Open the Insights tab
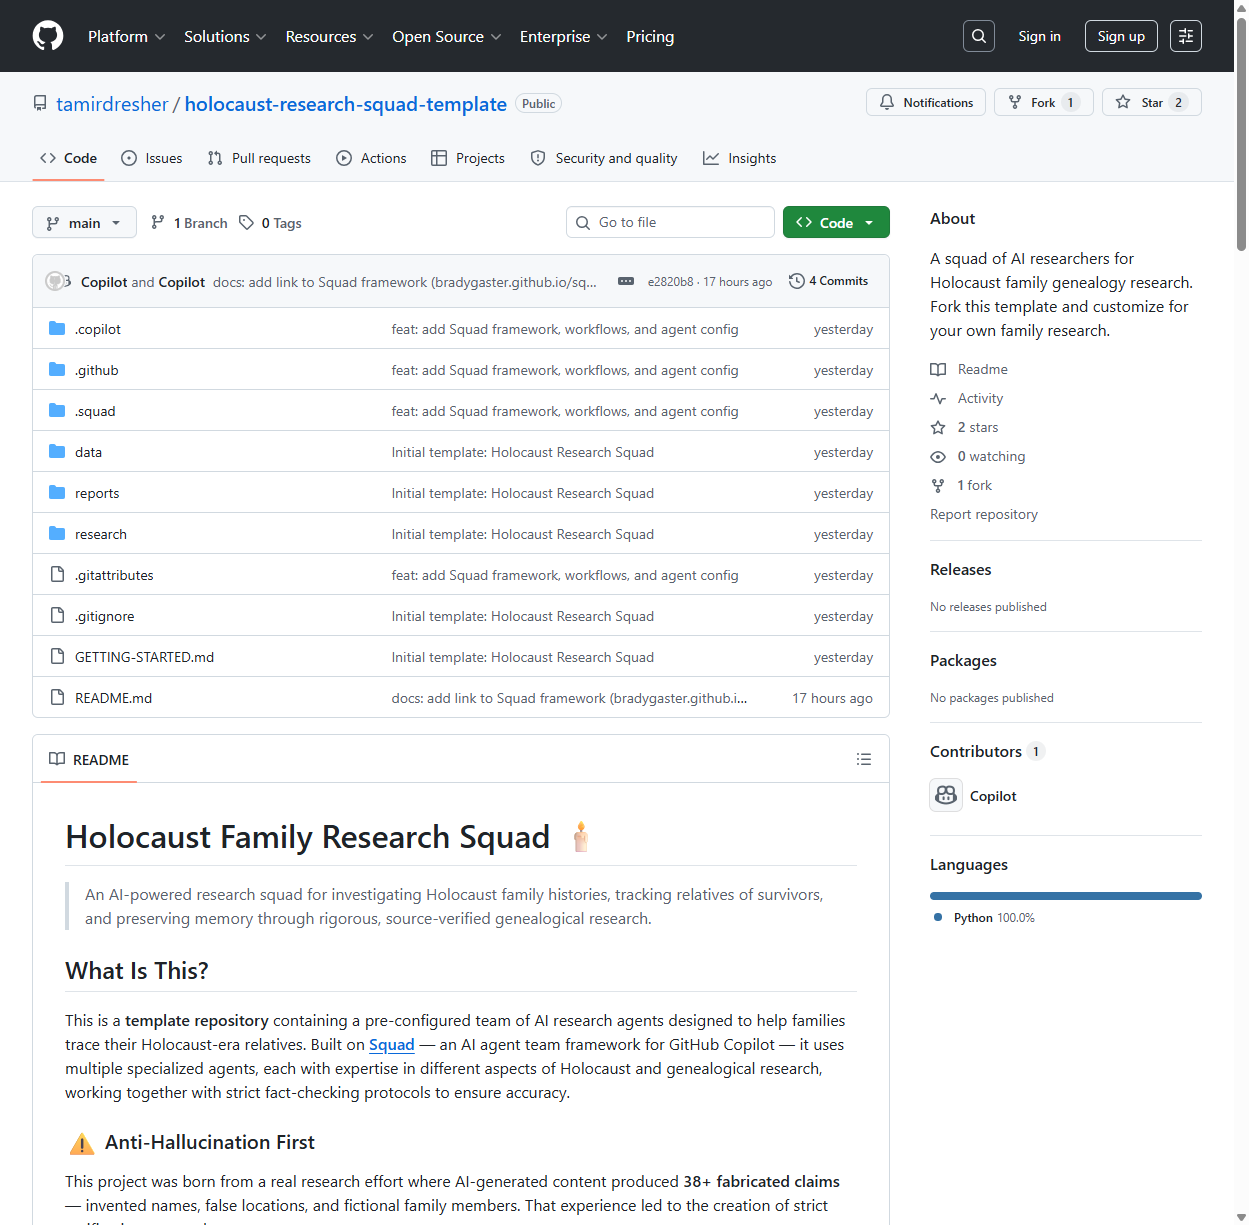 pyautogui.click(x=740, y=158)
